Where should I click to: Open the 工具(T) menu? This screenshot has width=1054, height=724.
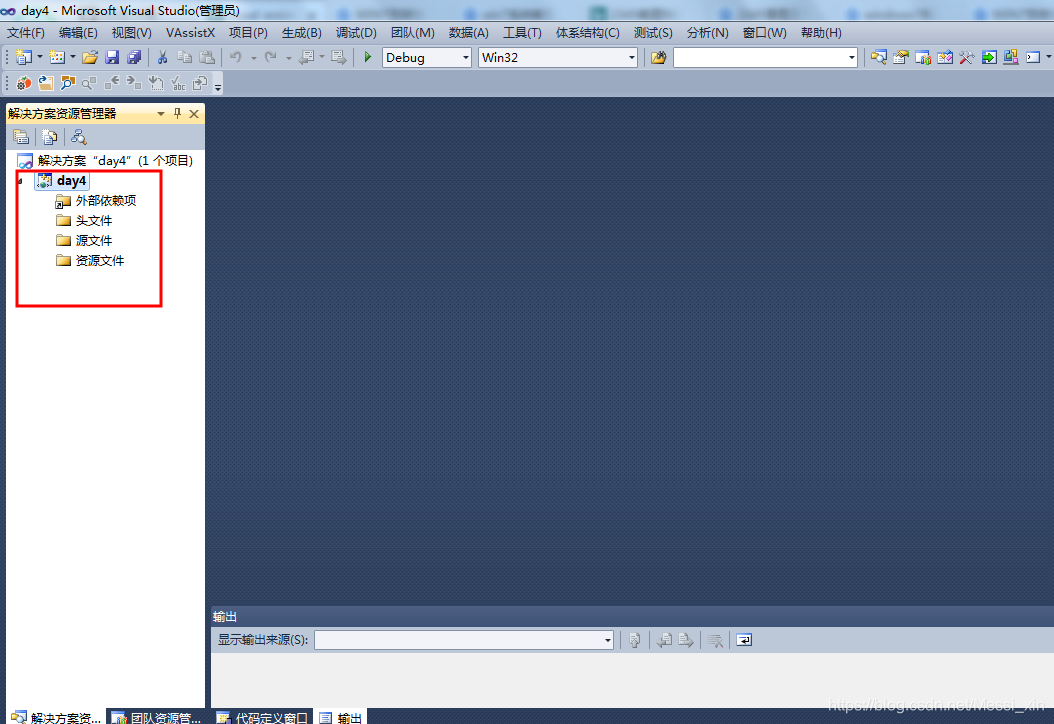(x=522, y=33)
